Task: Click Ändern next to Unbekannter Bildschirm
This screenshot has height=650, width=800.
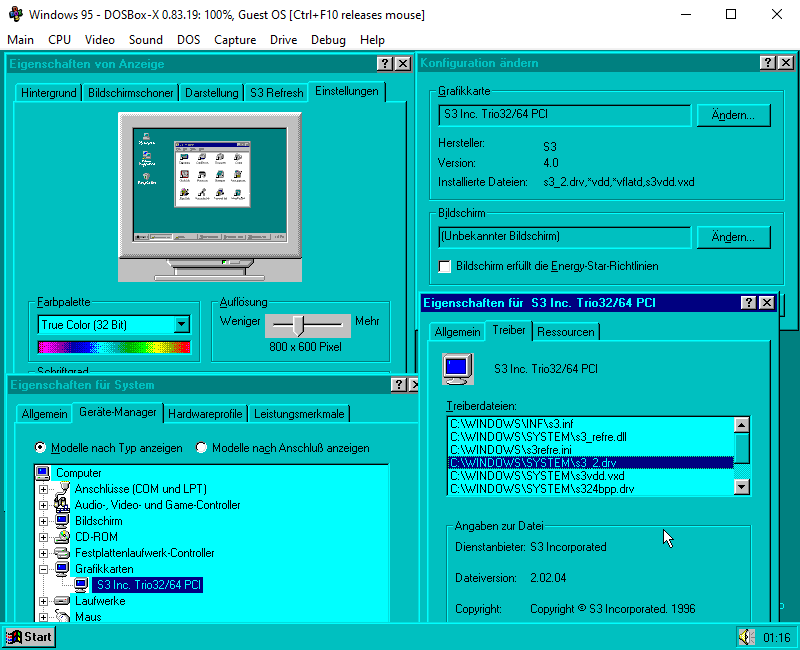Action: pyautogui.click(x=733, y=237)
